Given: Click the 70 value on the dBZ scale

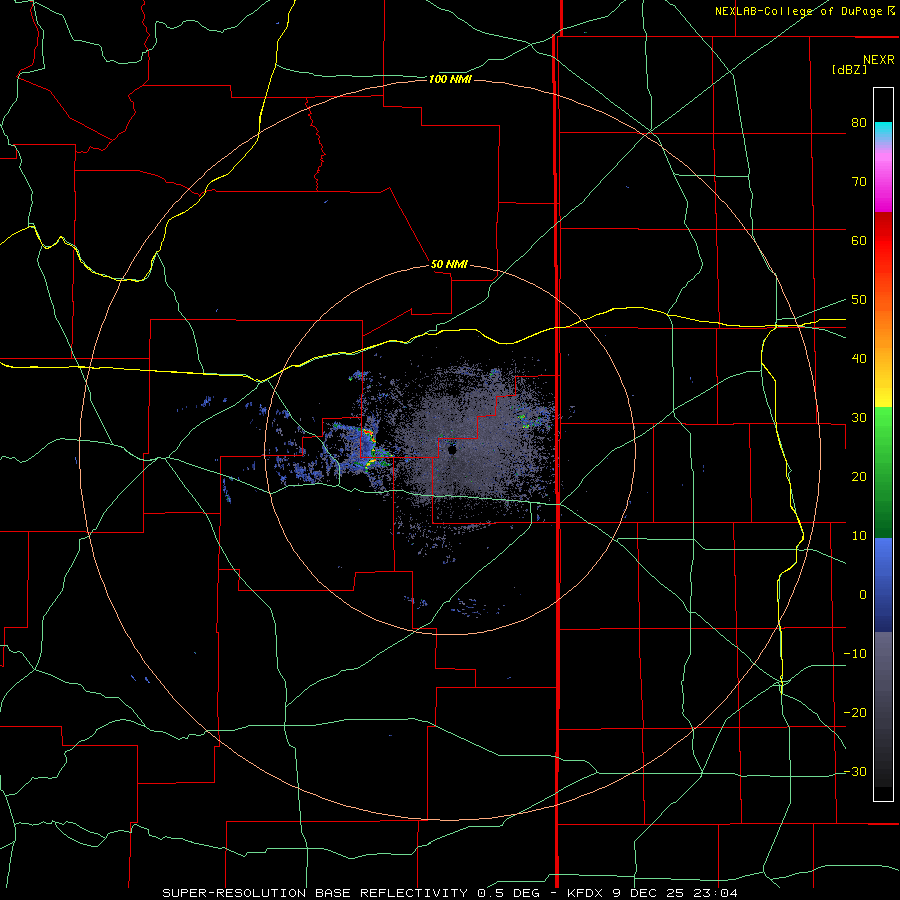Looking at the screenshot, I should tap(859, 182).
